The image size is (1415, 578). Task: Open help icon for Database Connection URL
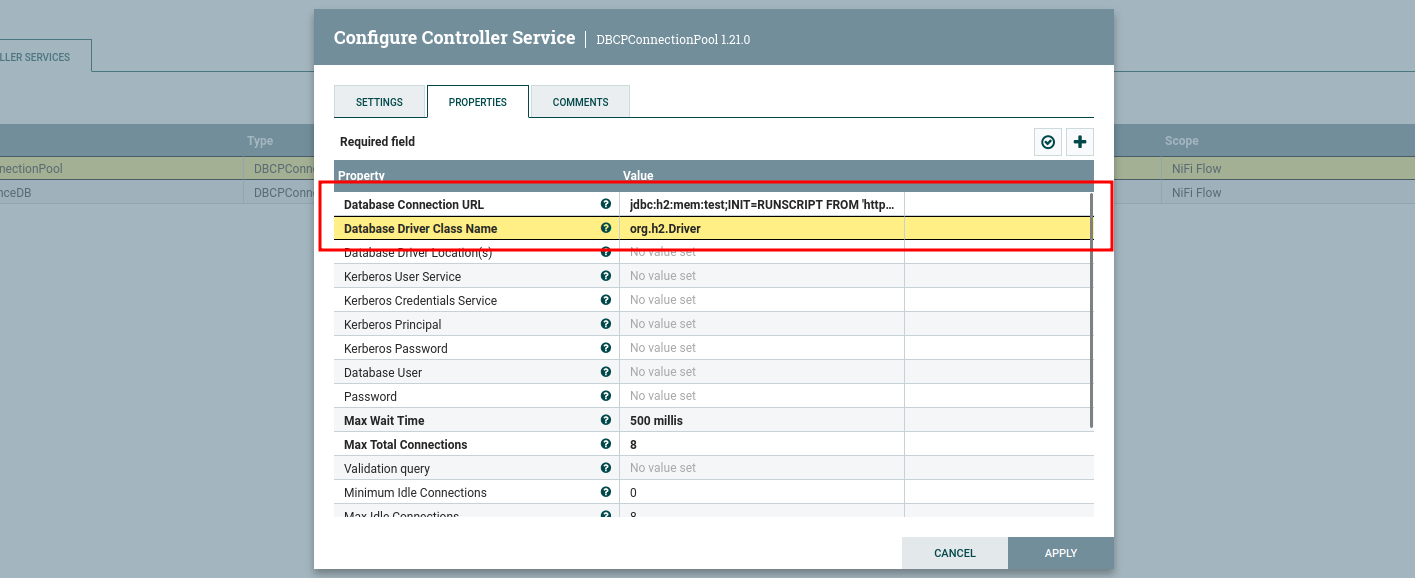tap(606, 204)
